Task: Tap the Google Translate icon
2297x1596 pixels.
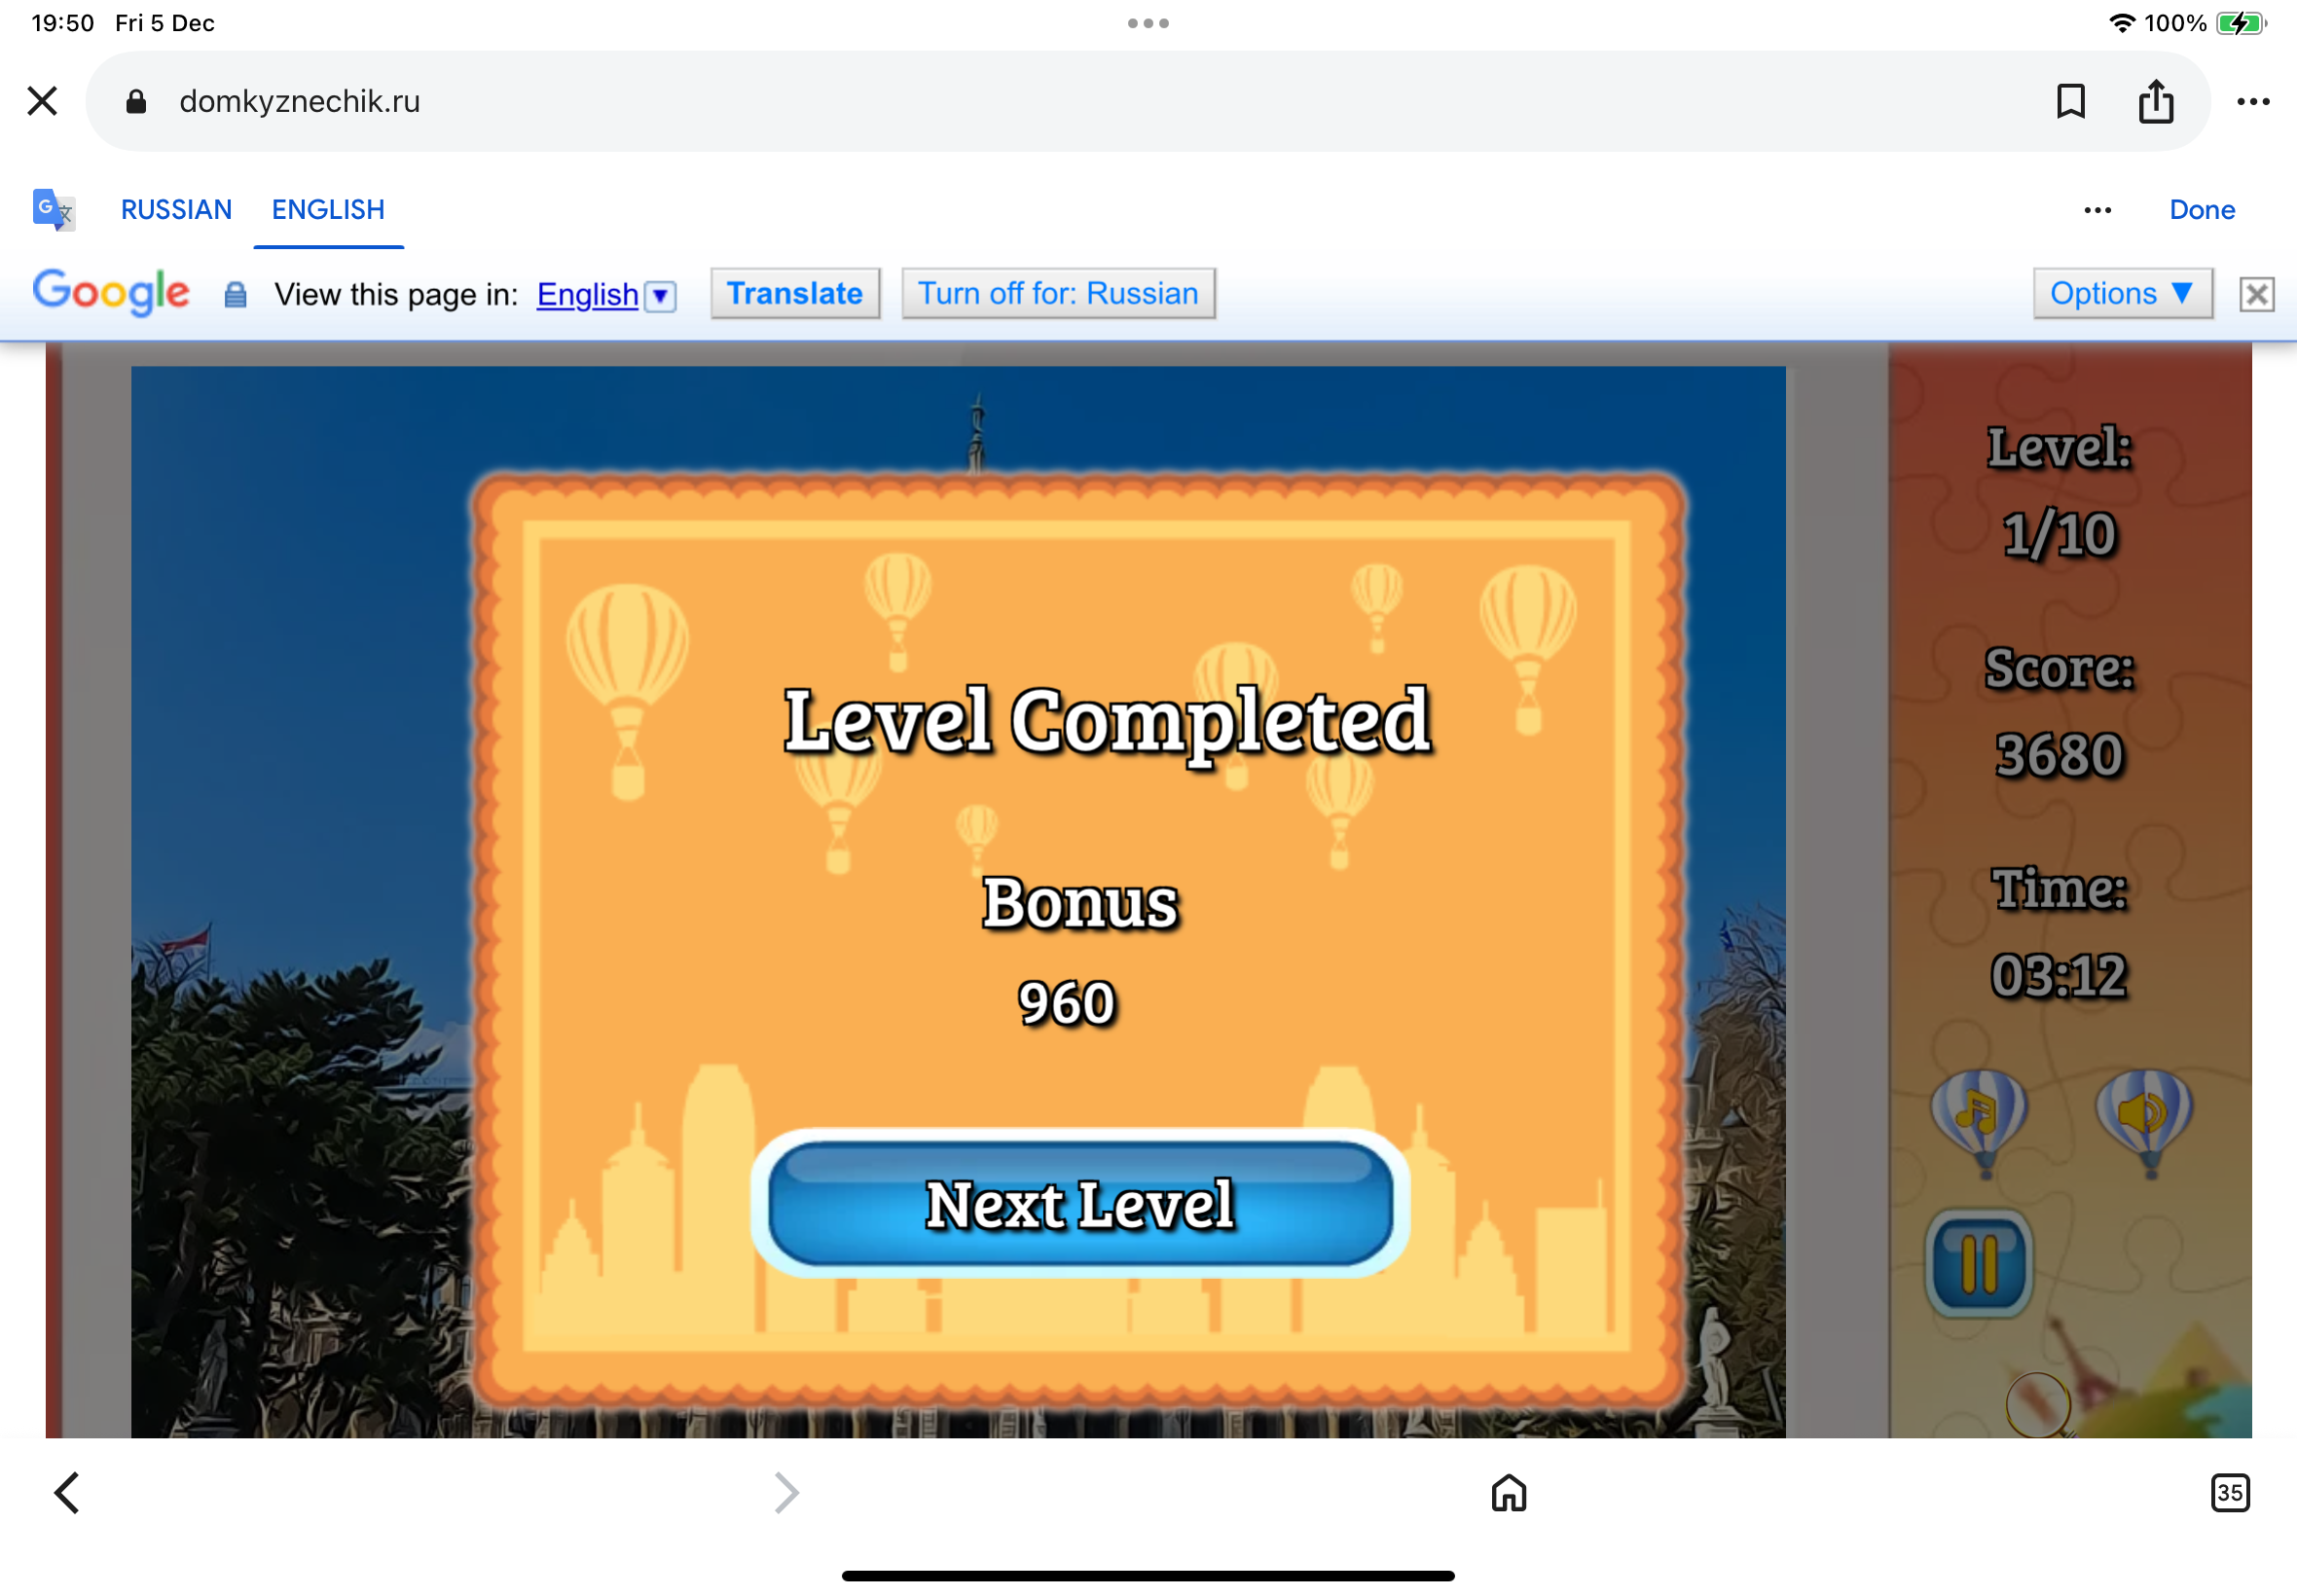Action: click(x=53, y=210)
